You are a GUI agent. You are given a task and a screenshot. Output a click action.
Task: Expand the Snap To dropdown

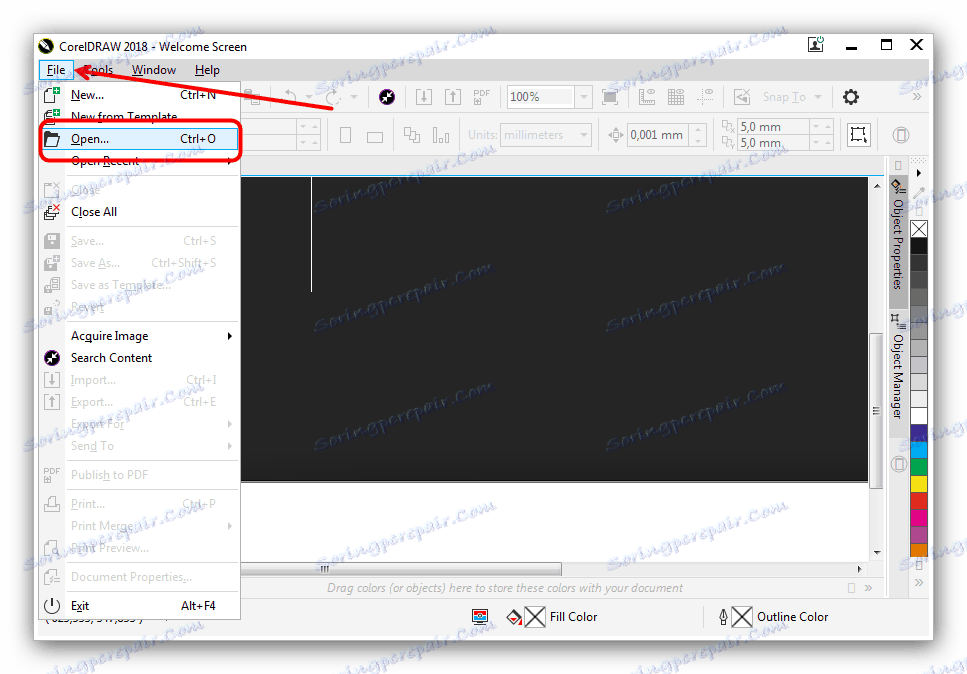[818, 97]
